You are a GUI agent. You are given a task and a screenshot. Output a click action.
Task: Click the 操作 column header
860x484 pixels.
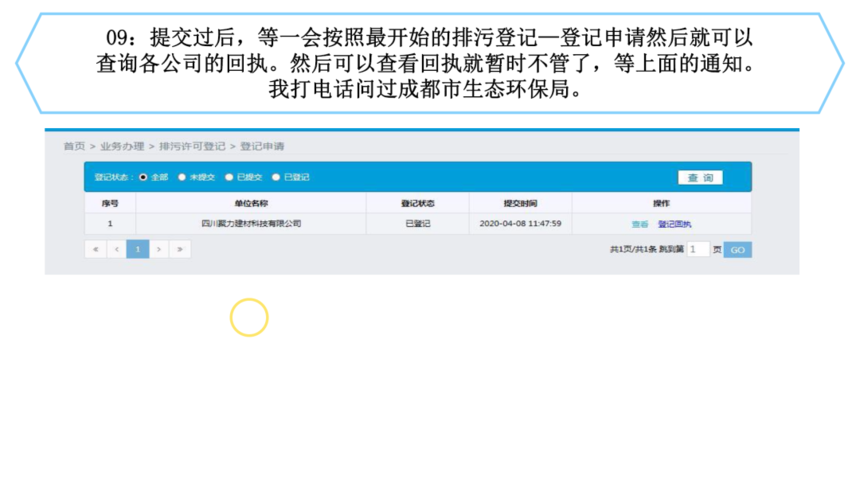[x=661, y=204]
